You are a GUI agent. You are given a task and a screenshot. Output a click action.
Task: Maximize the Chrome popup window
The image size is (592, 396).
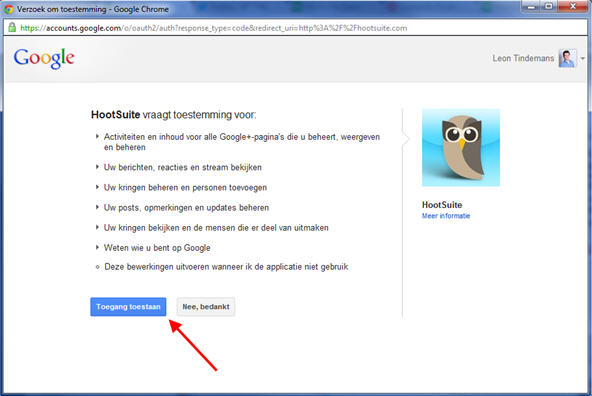pos(549,7)
